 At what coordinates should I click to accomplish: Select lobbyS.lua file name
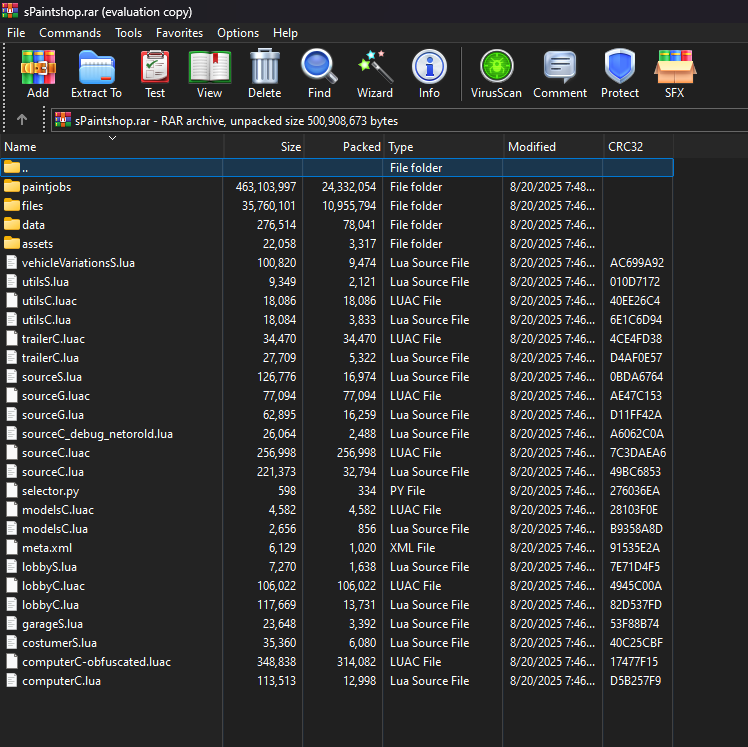(x=50, y=567)
